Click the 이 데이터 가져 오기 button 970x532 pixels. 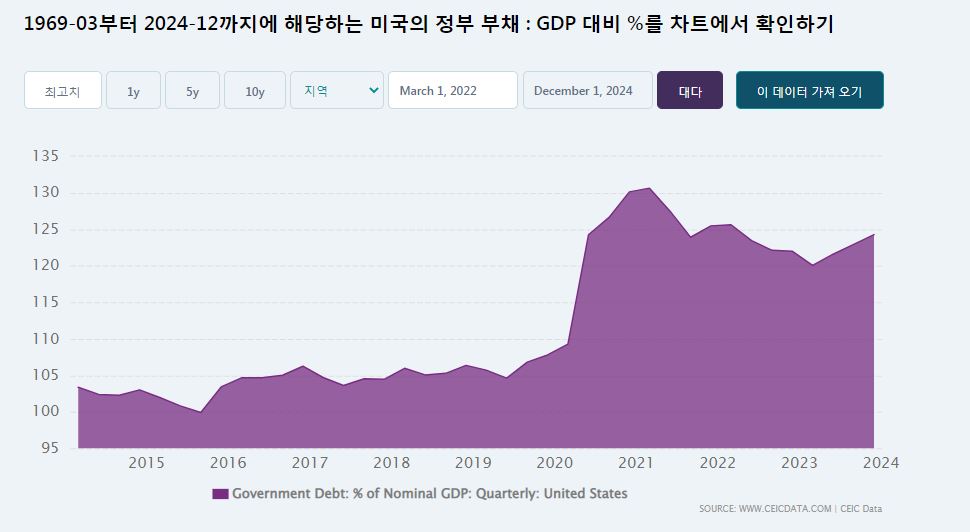click(809, 91)
